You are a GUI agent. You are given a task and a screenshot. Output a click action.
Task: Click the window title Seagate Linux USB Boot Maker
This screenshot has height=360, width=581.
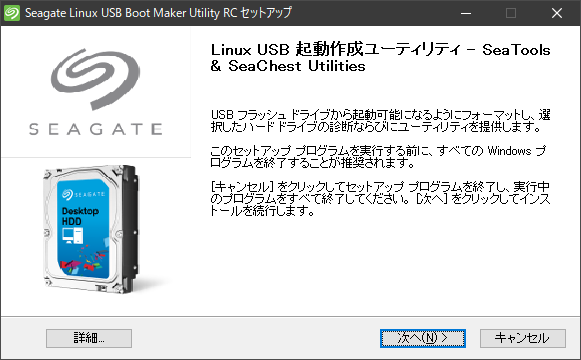[x=158, y=13]
